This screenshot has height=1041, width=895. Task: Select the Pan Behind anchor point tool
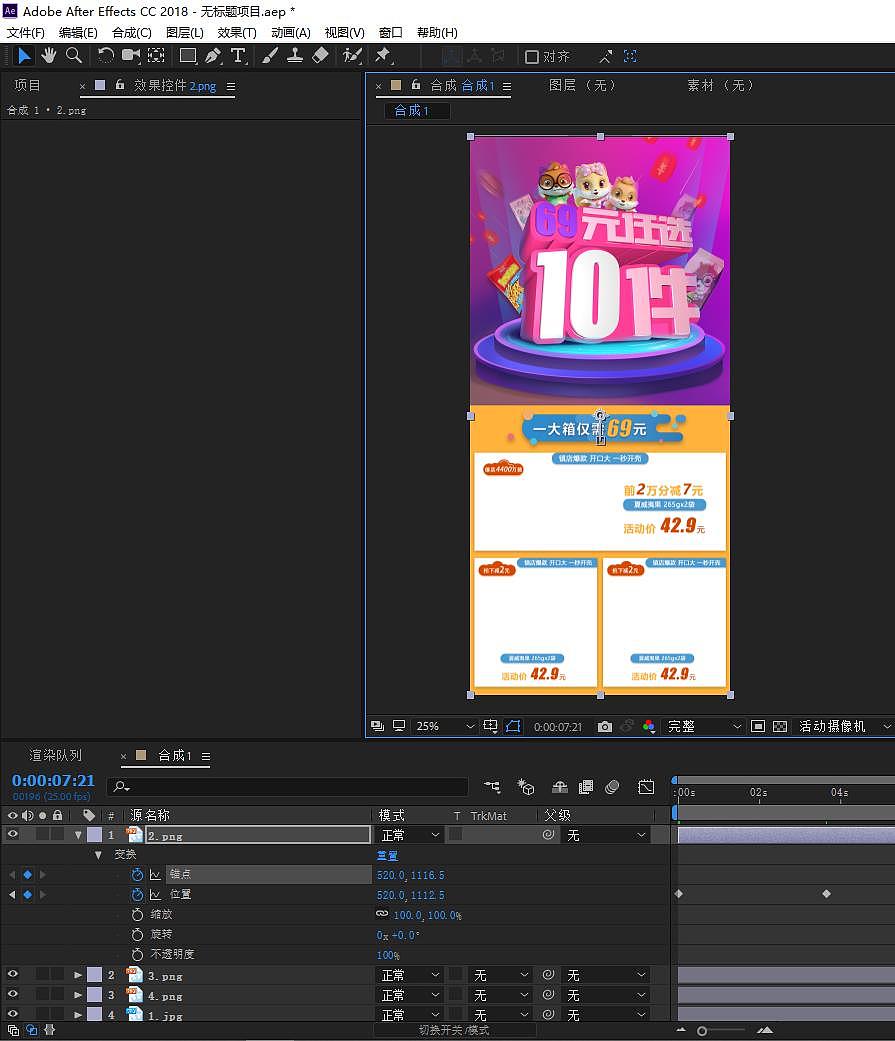[x=156, y=56]
